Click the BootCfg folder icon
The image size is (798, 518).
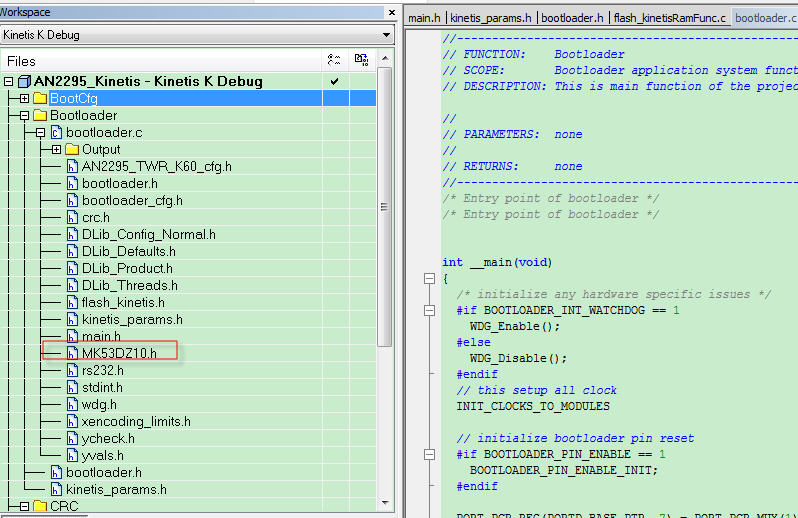point(40,98)
